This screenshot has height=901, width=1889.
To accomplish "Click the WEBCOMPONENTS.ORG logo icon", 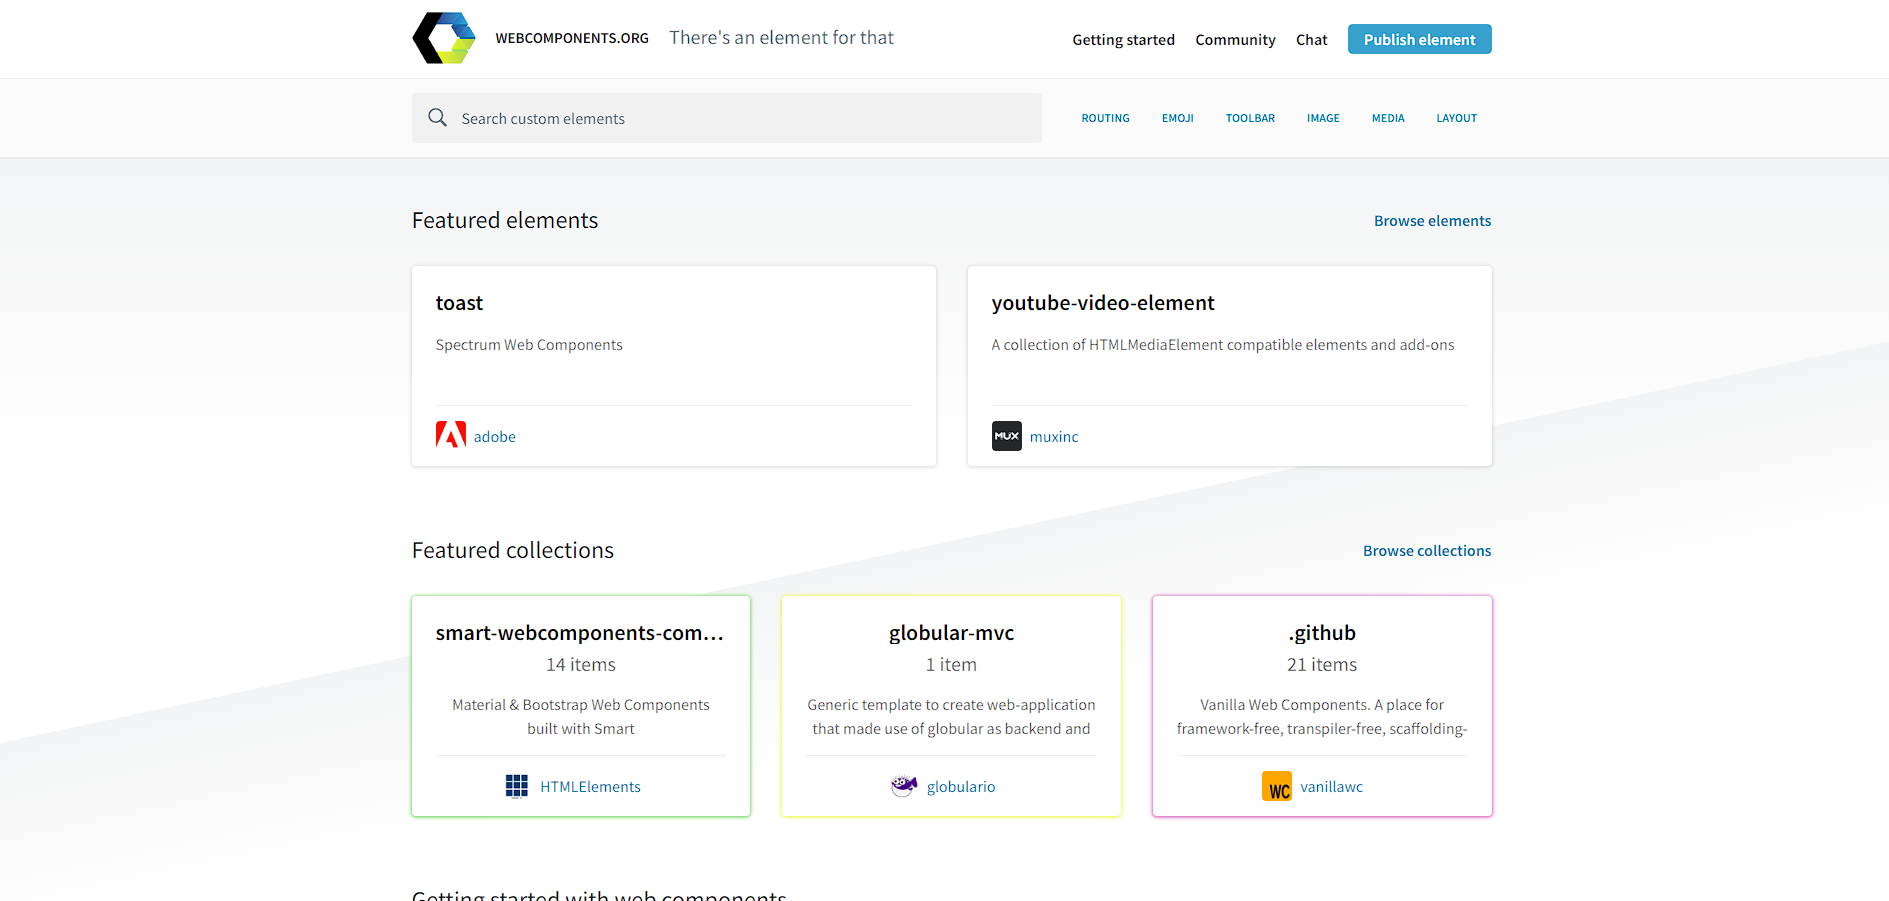I will 444,38.
